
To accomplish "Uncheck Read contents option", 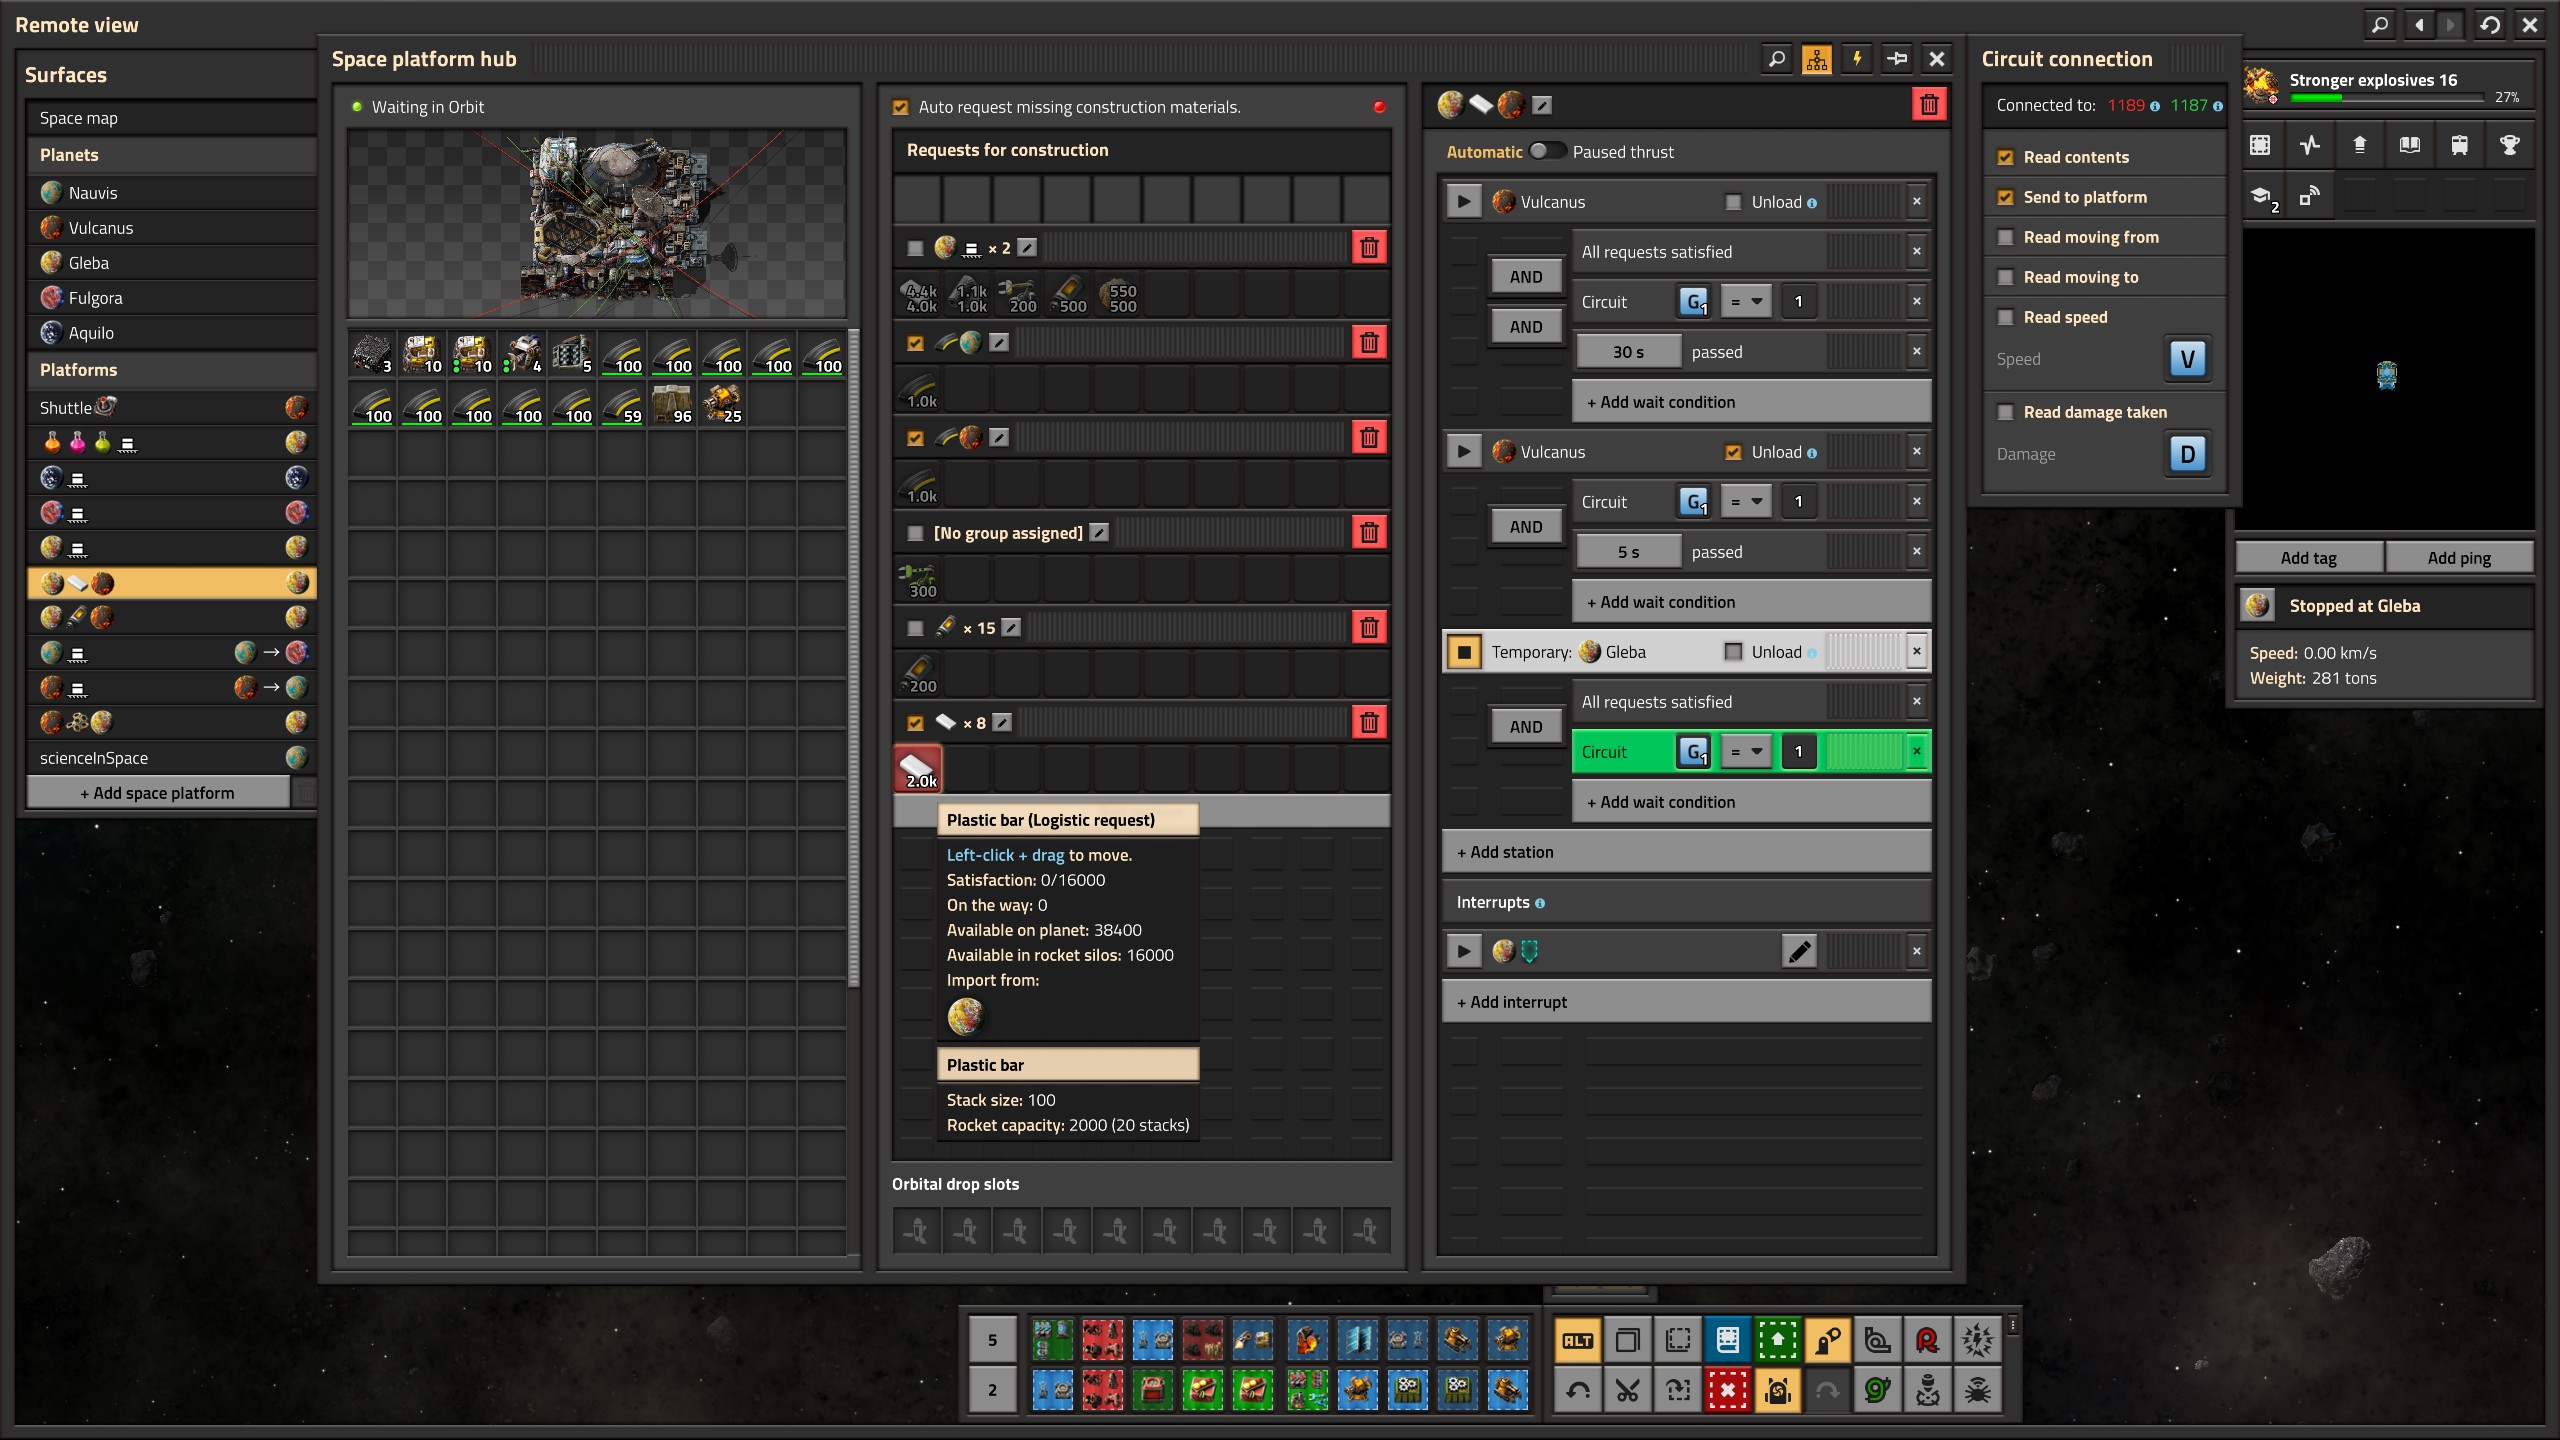I will point(2005,157).
